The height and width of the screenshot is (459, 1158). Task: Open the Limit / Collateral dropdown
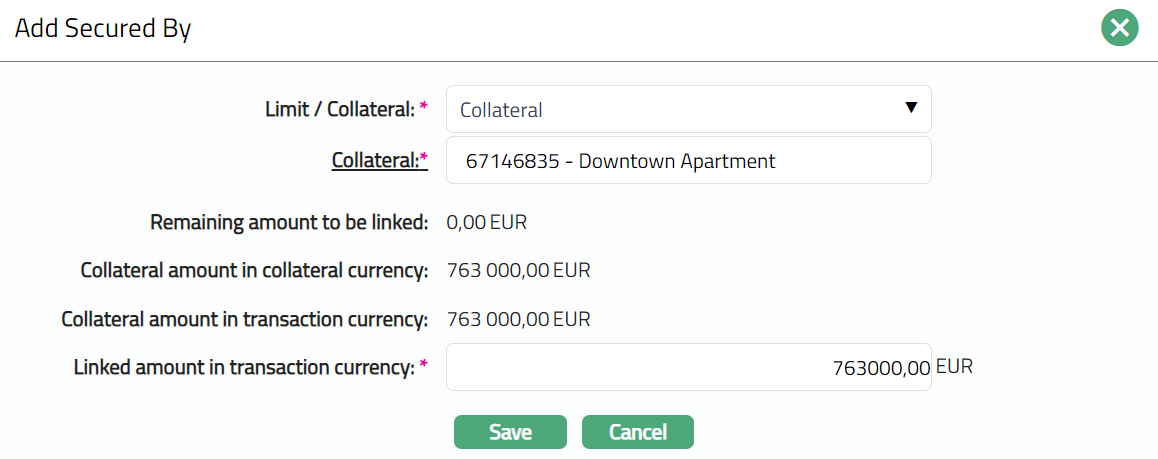click(688, 109)
